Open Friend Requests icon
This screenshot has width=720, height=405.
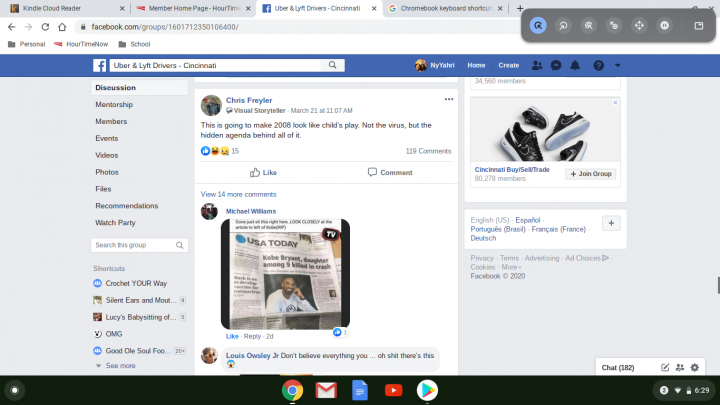click(537, 65)
